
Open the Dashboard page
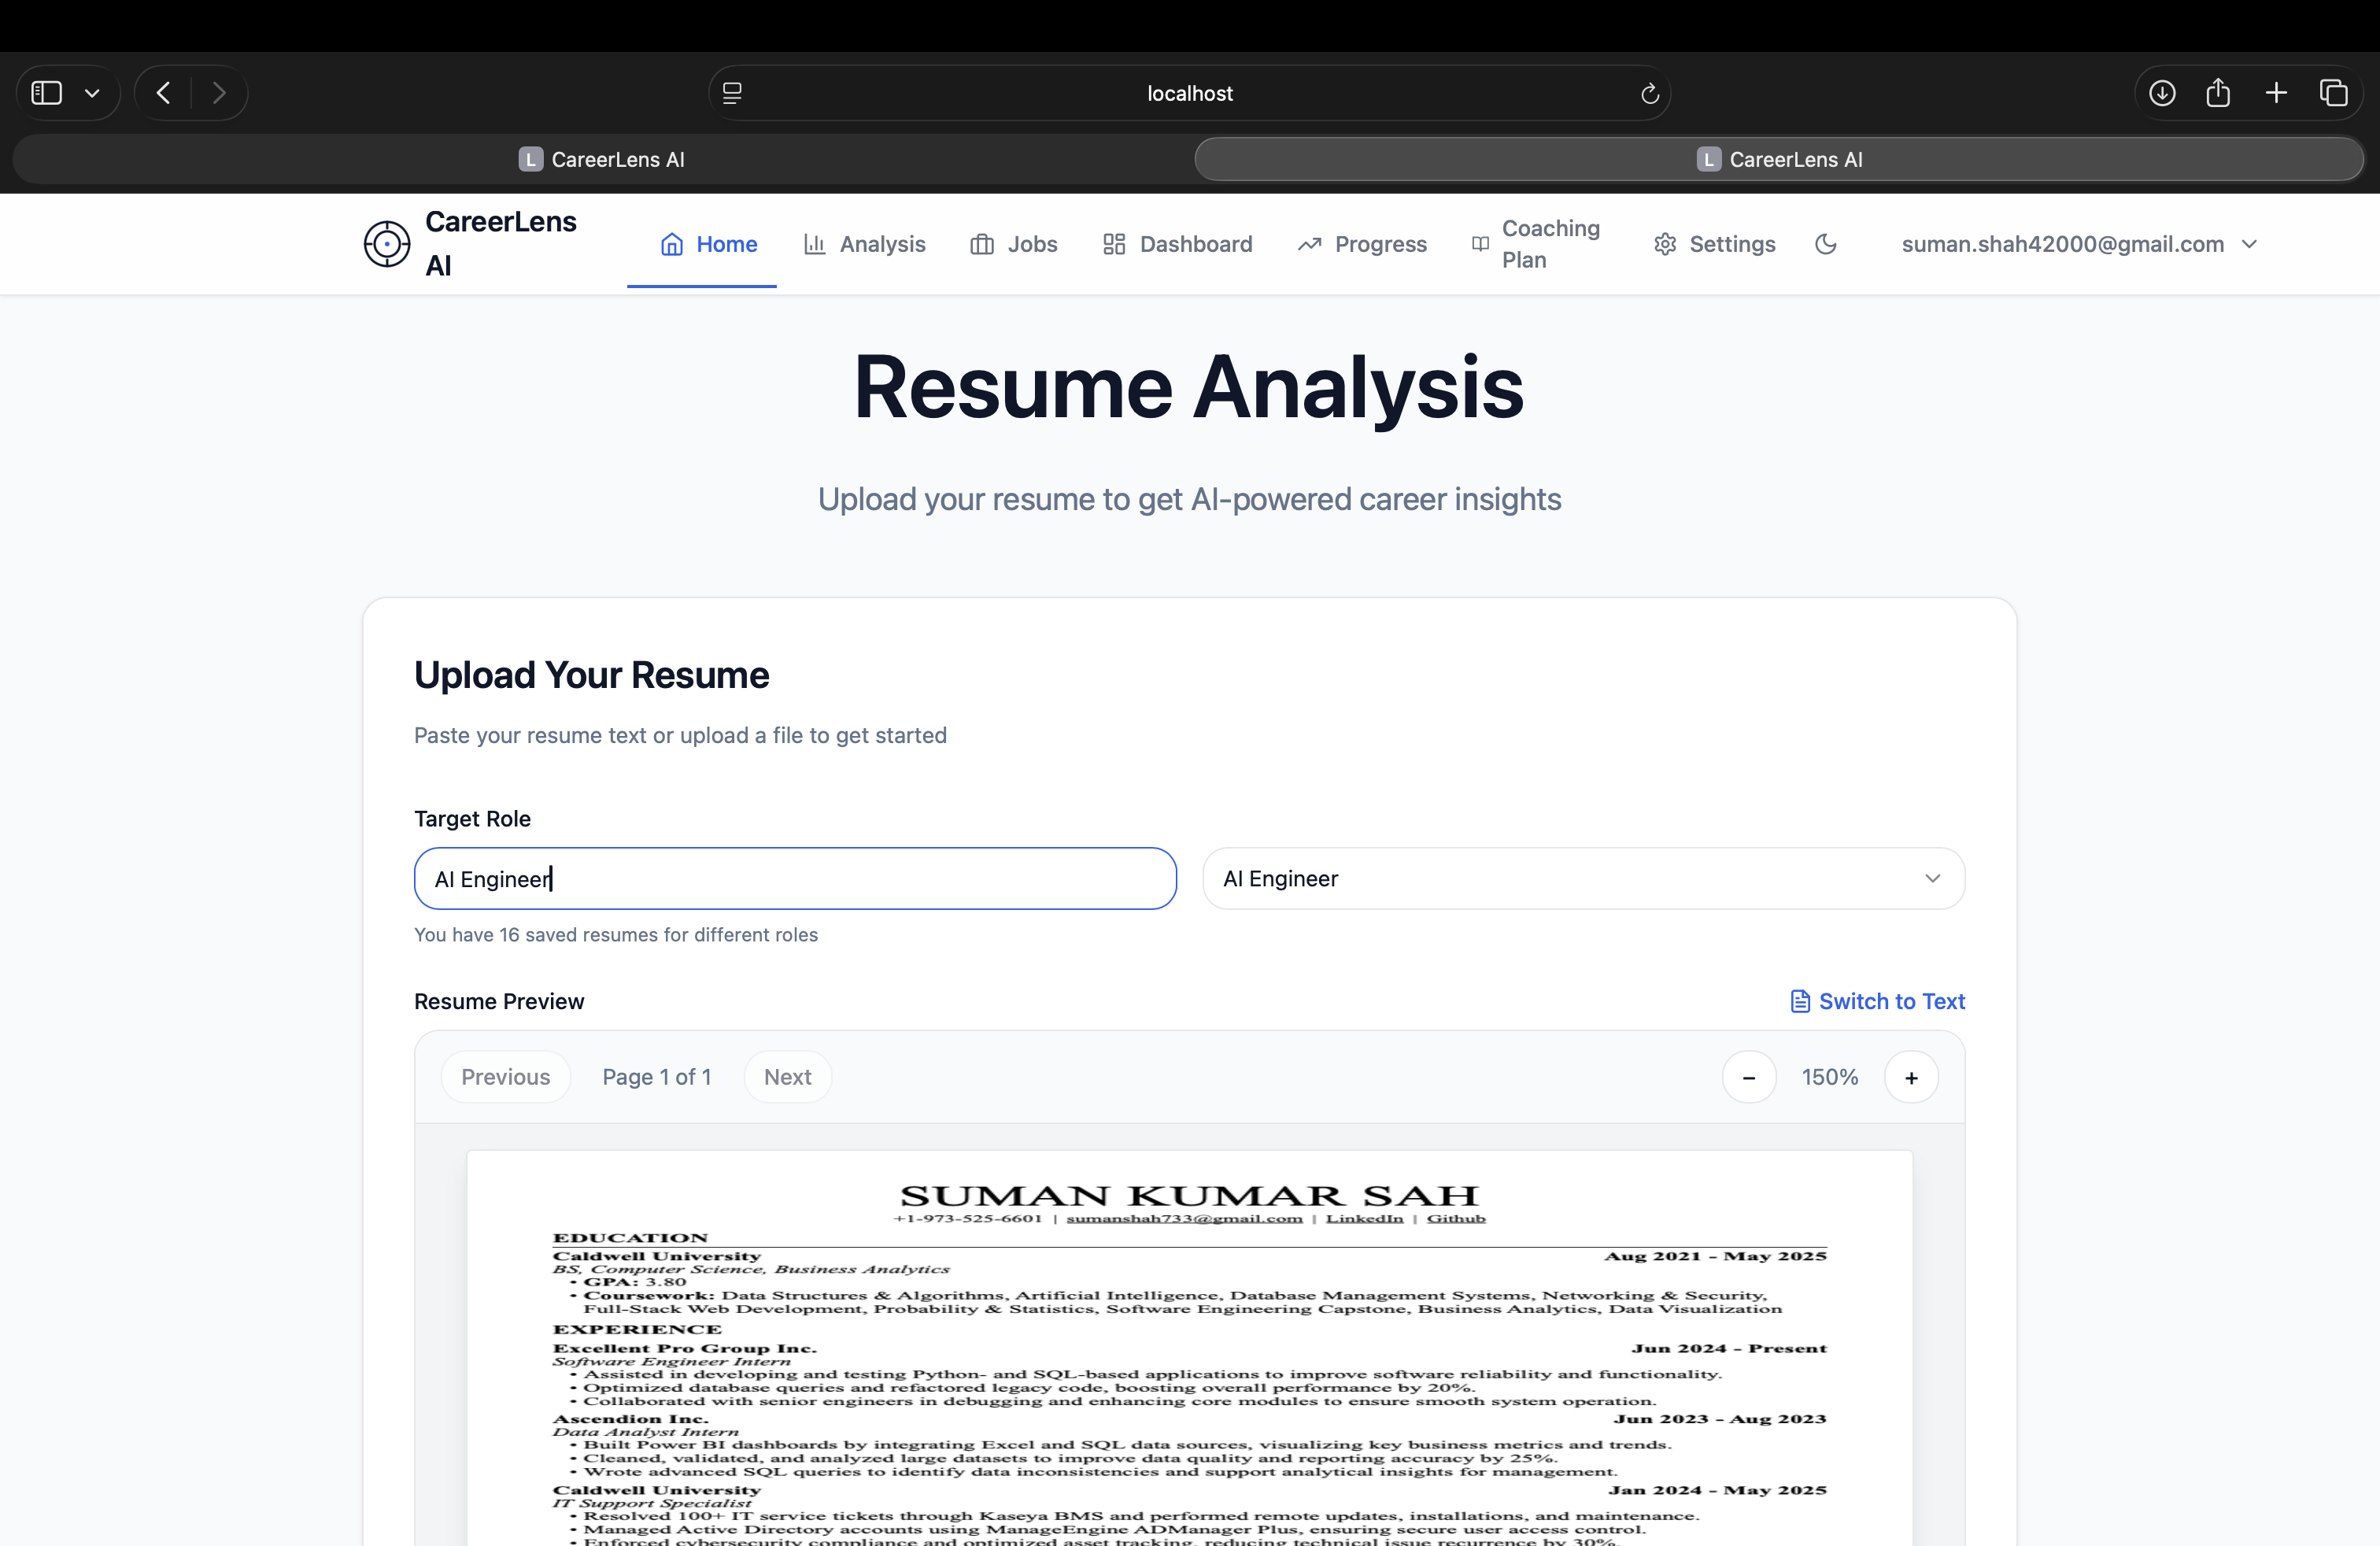1177,244
